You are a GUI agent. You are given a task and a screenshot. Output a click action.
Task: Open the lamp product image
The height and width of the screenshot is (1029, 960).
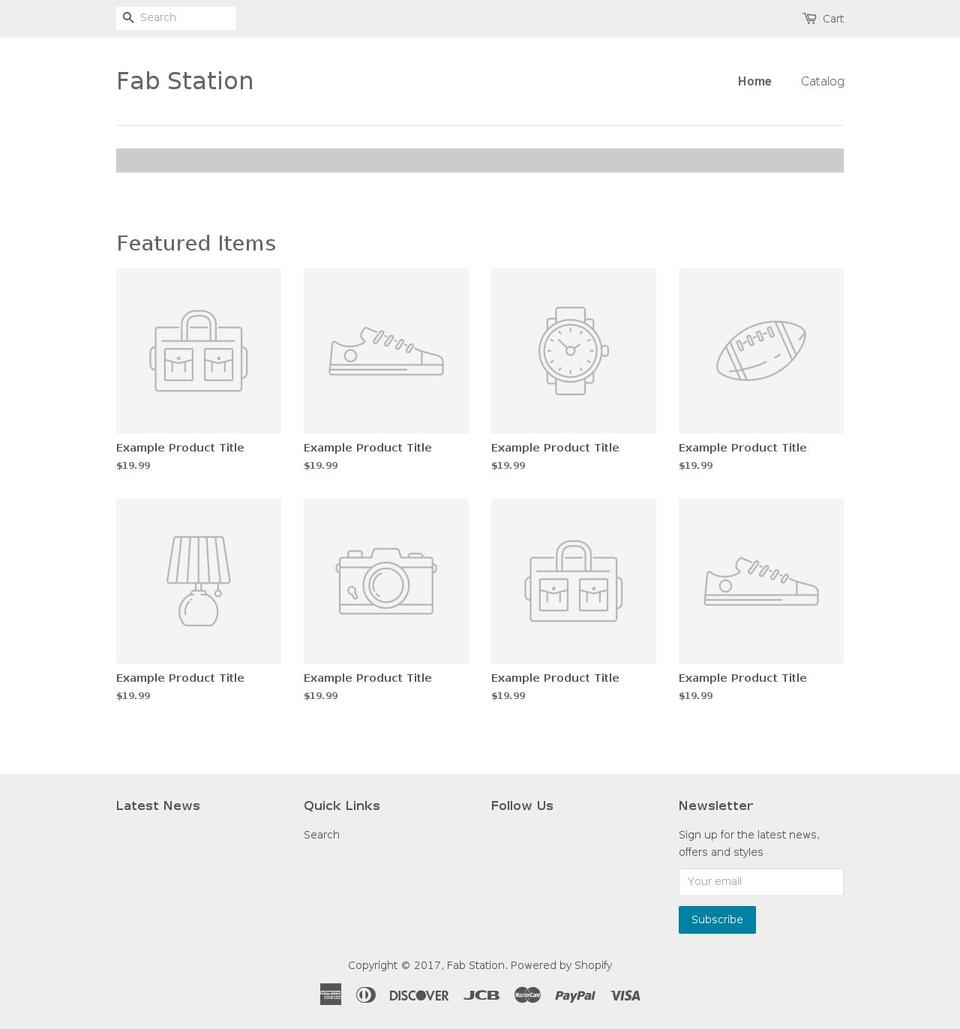click(198, 581)
